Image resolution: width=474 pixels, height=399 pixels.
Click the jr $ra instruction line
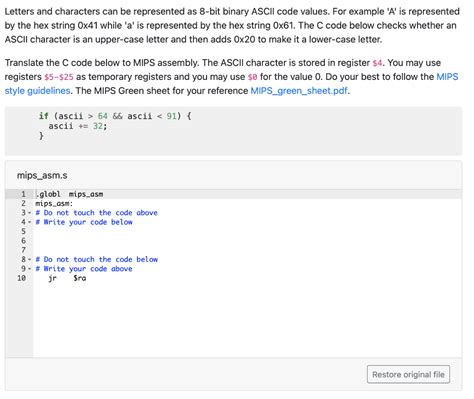click(67, 278)
